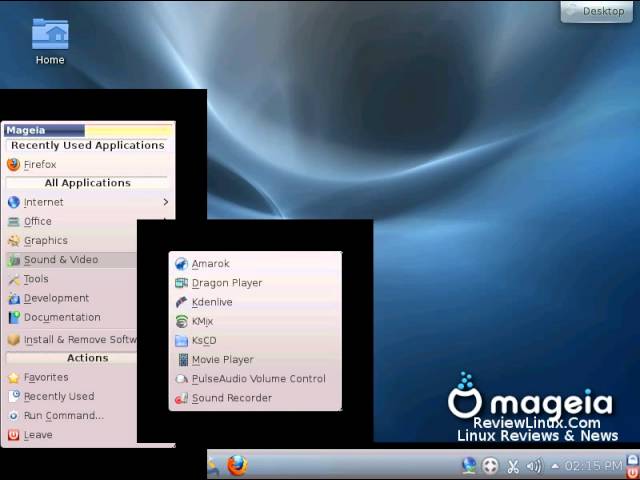Launch Dragon Player
Image resolution: width=640 pixels, height=480 pixels.
coord(255,283)
